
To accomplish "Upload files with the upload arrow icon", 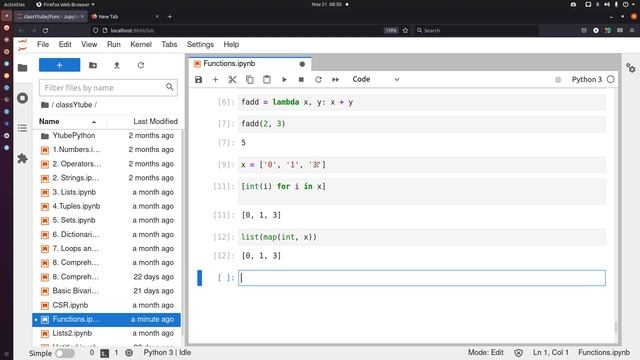I will click(x=117, y=65).
